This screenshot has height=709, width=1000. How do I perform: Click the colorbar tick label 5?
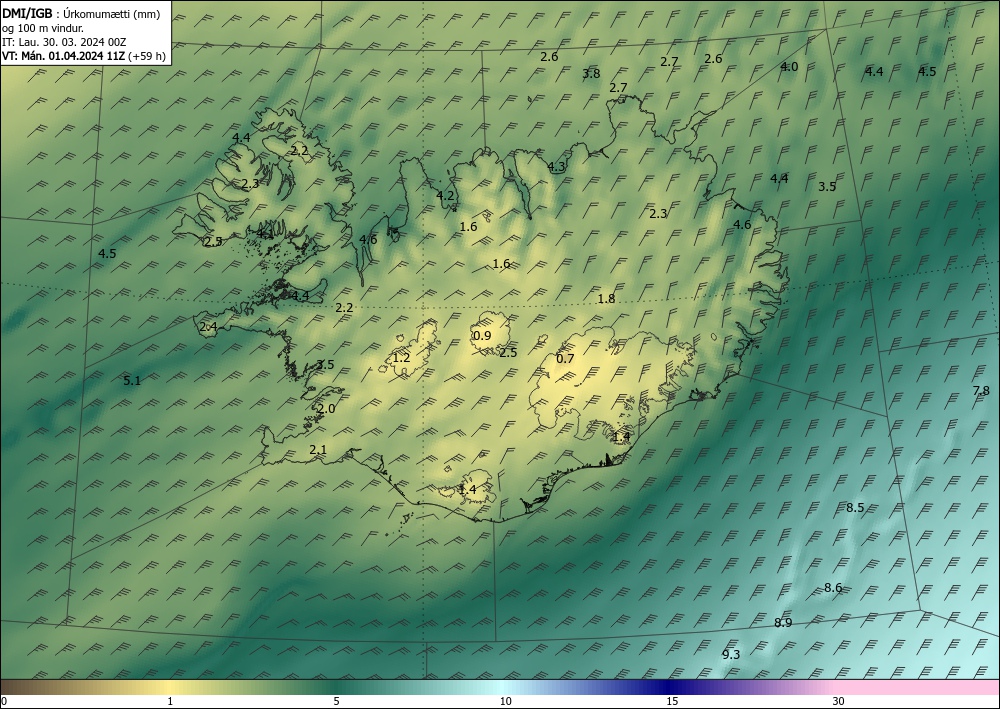click(336, 701)
